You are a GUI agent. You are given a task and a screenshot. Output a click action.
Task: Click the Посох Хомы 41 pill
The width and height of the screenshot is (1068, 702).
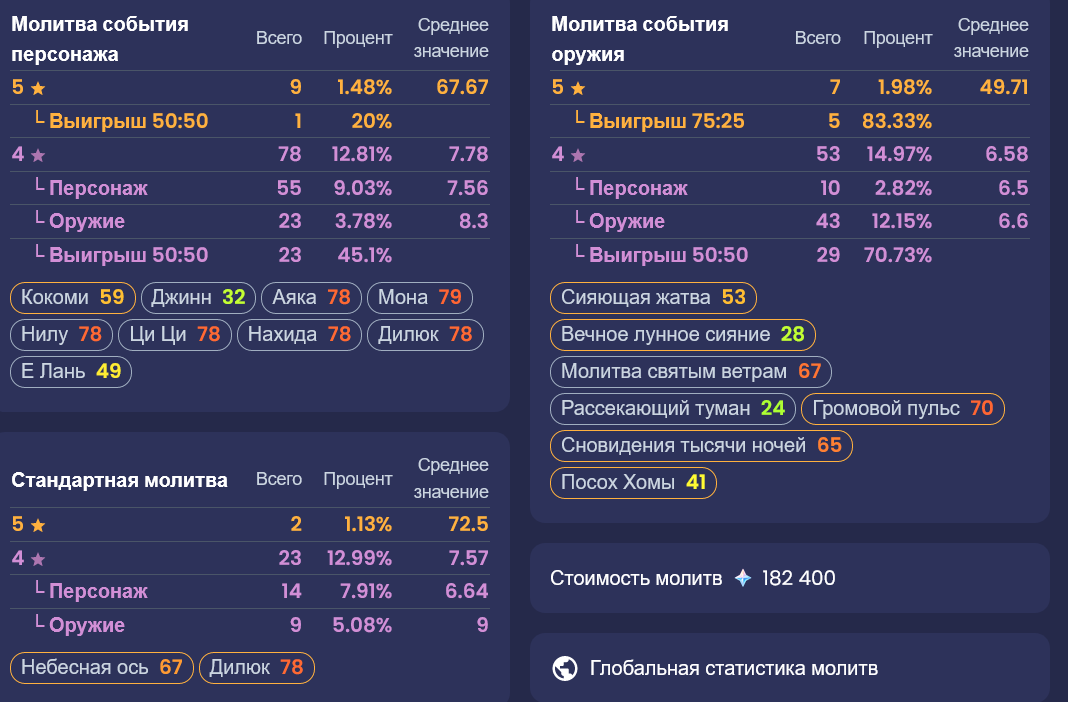[x=633, y=483]
